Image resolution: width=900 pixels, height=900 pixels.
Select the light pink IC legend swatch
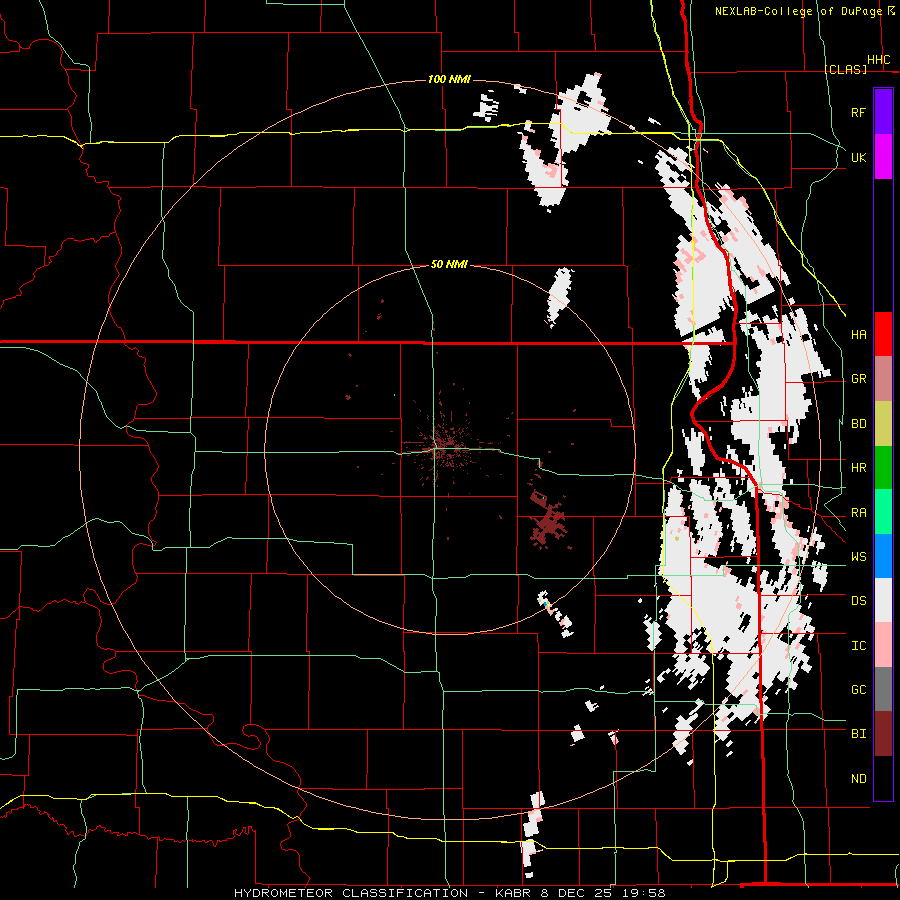click(883, 645)
